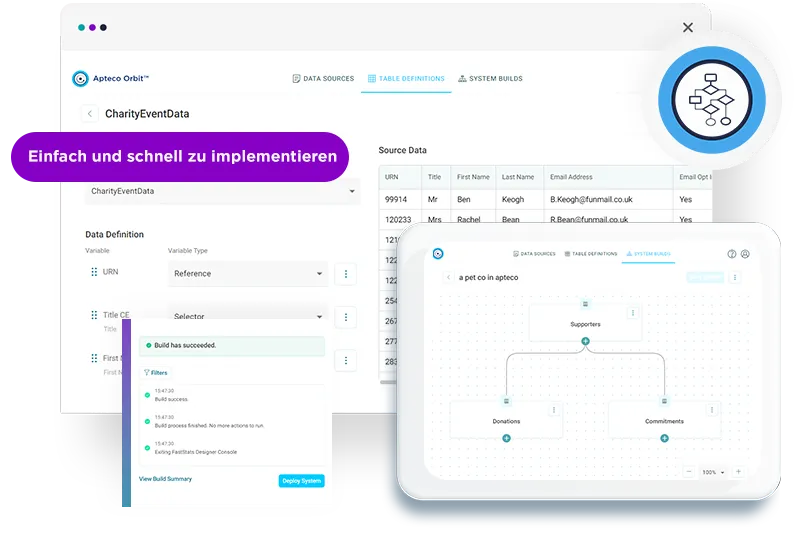Open three-dot menu for the First row
The image size is (800, 541).
pyautogui.click(x=346, y=361)
